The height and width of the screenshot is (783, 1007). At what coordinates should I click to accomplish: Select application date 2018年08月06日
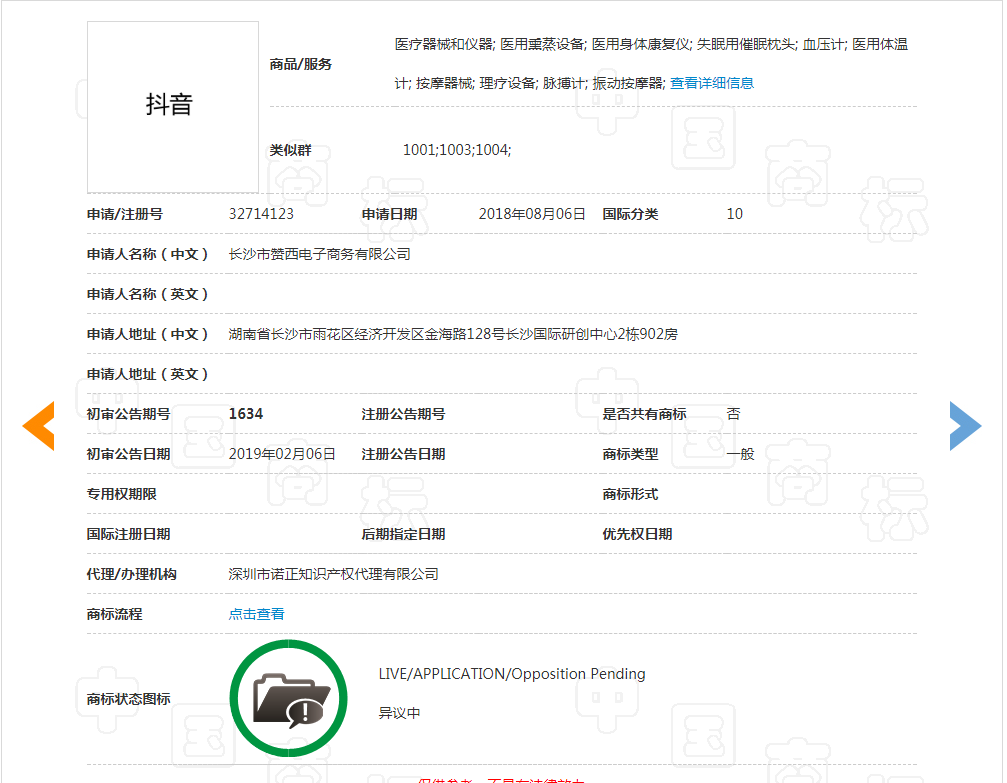pos(532,214)
